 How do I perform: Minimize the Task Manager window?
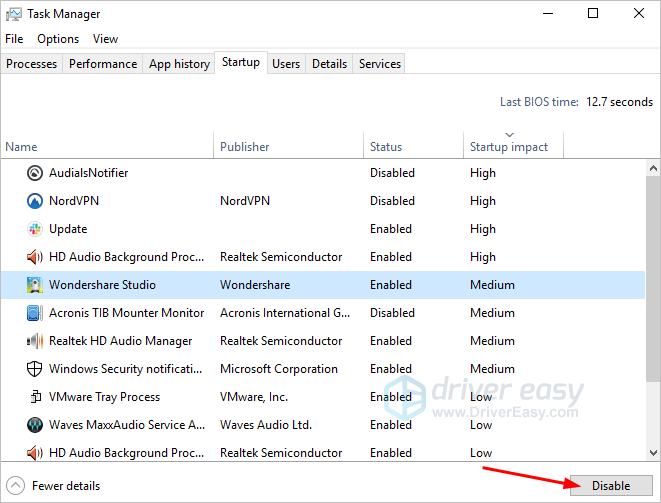548,13
